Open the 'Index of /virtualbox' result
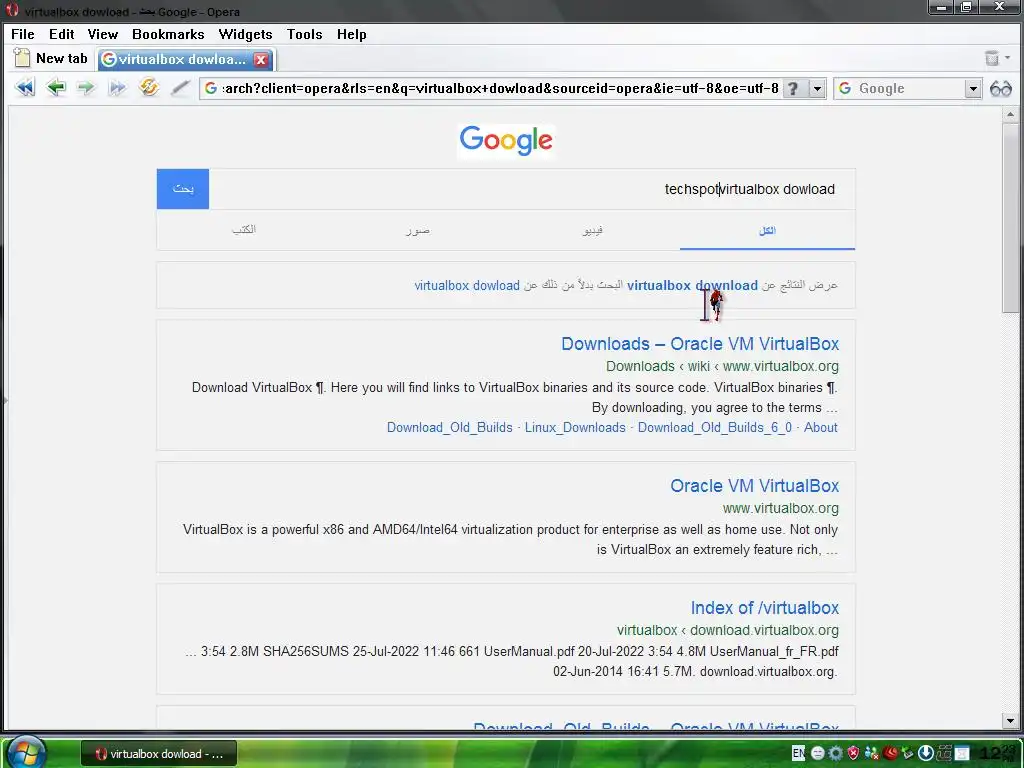This screenshot has width=1024, height=768. pyautogui.click(x=765, y=607)
